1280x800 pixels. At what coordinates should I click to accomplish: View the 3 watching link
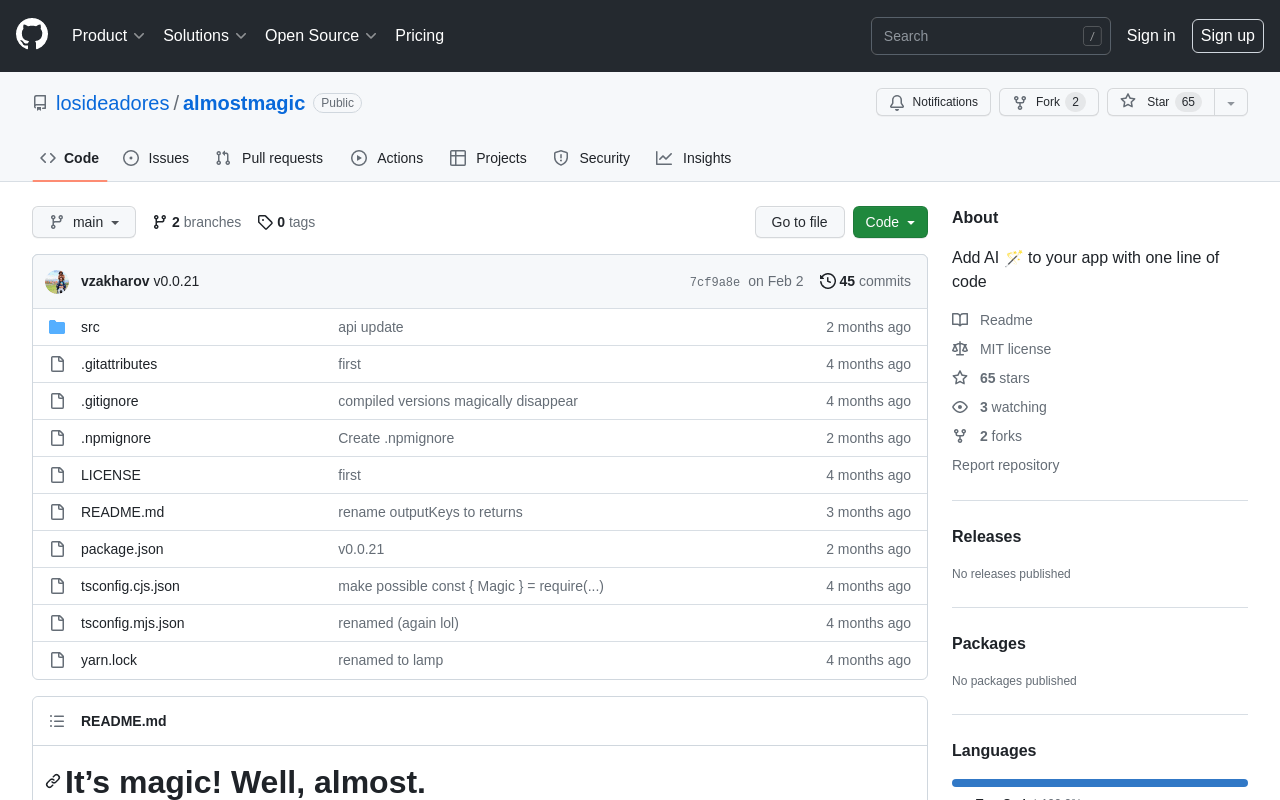[x=999, y=407]
